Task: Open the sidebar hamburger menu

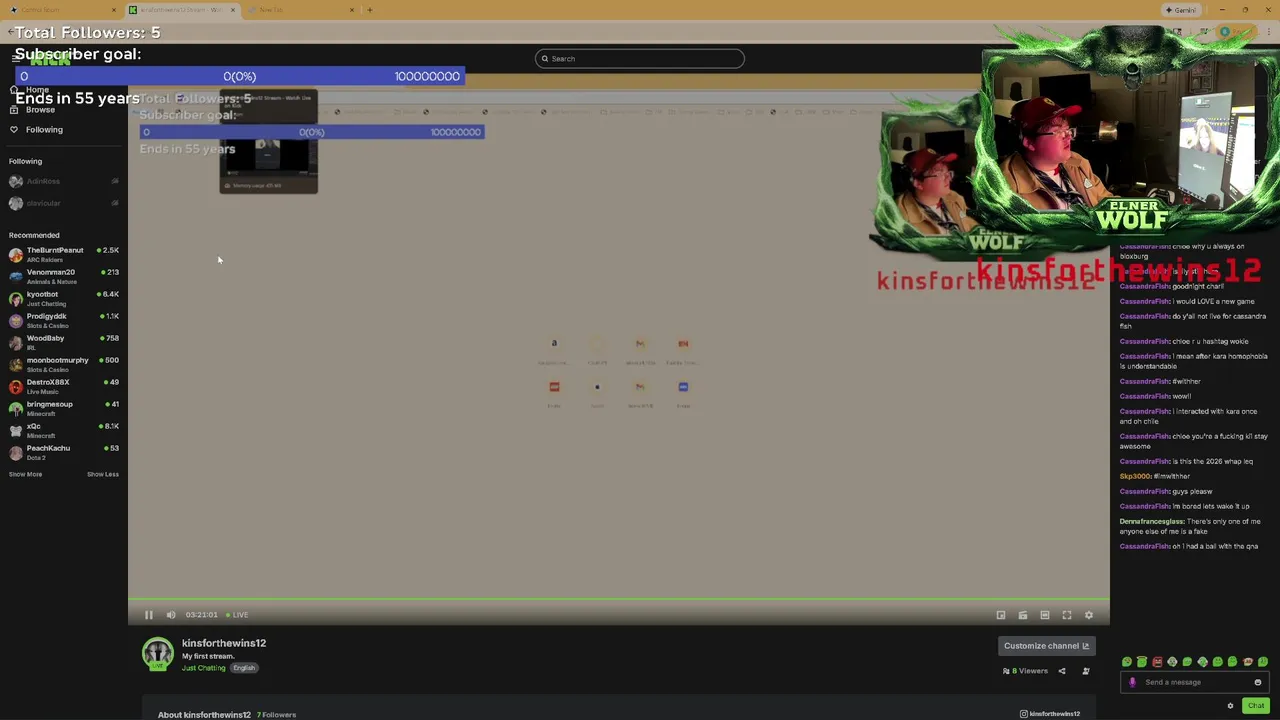Action: click(16, 59)
